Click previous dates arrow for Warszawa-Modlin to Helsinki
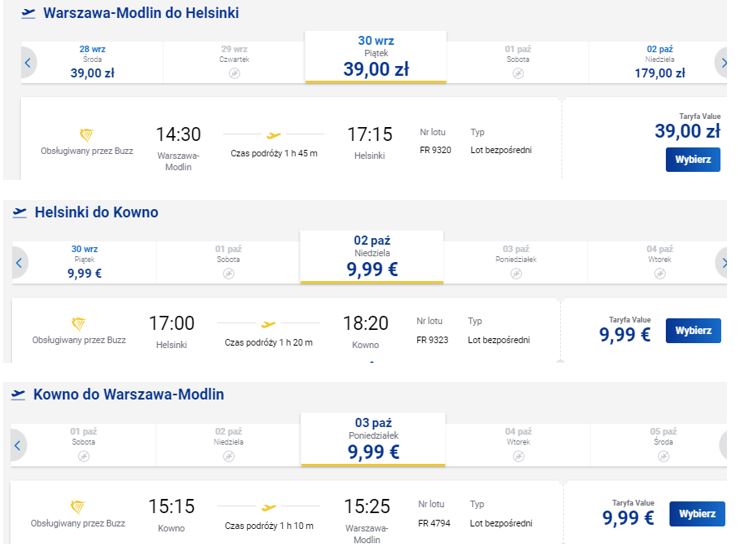This screenshot has width=745, height=549. coord(28,63)
